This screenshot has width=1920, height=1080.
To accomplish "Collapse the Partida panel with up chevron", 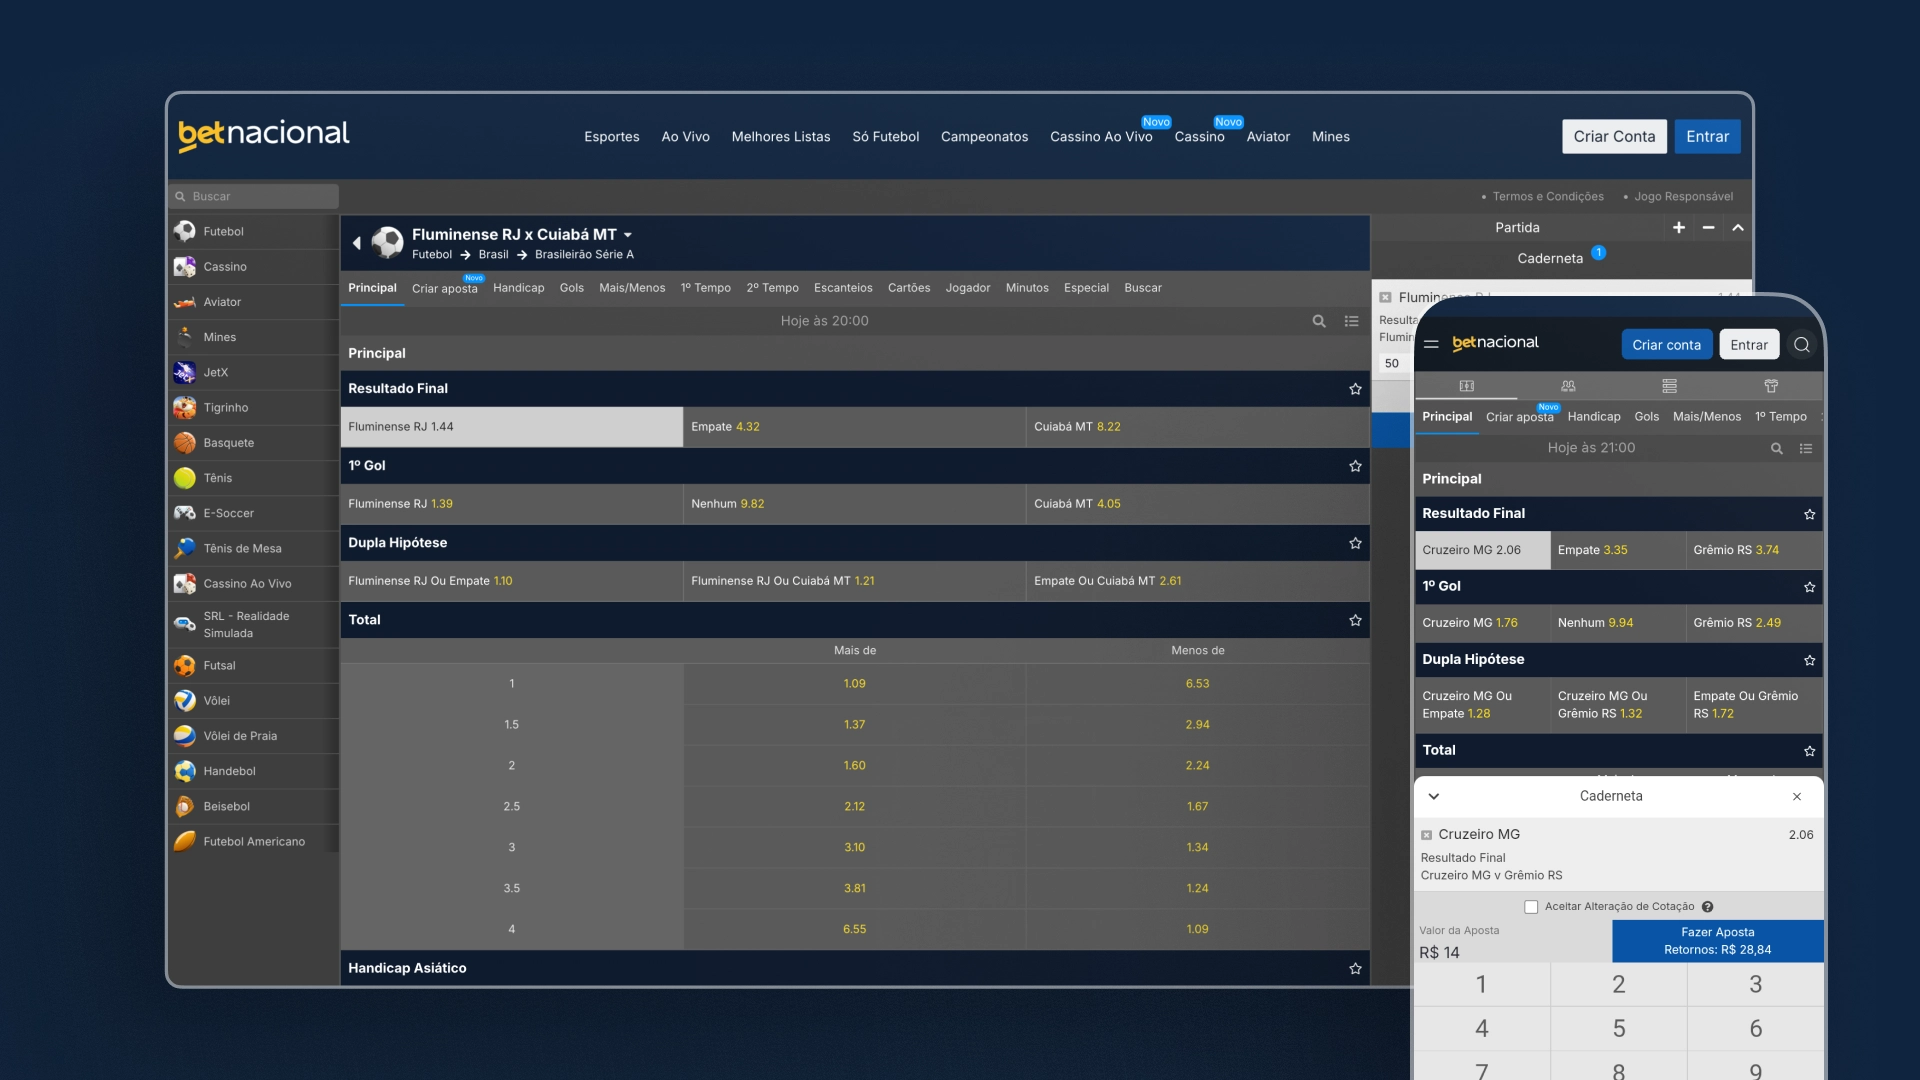I will [x=1738, y=228].
